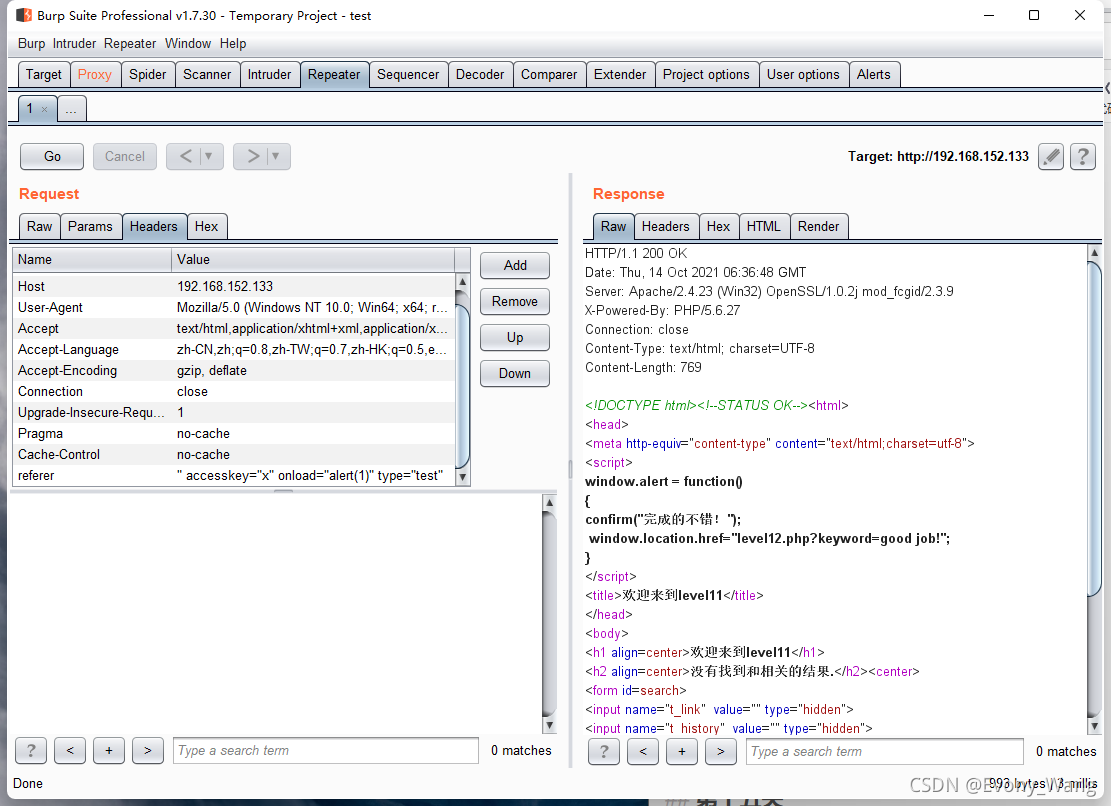Image resolution: width=1111 pixels, height=806 pixels.
Task: Jump to previous match in response search
Action: click(x=643, y=751)
